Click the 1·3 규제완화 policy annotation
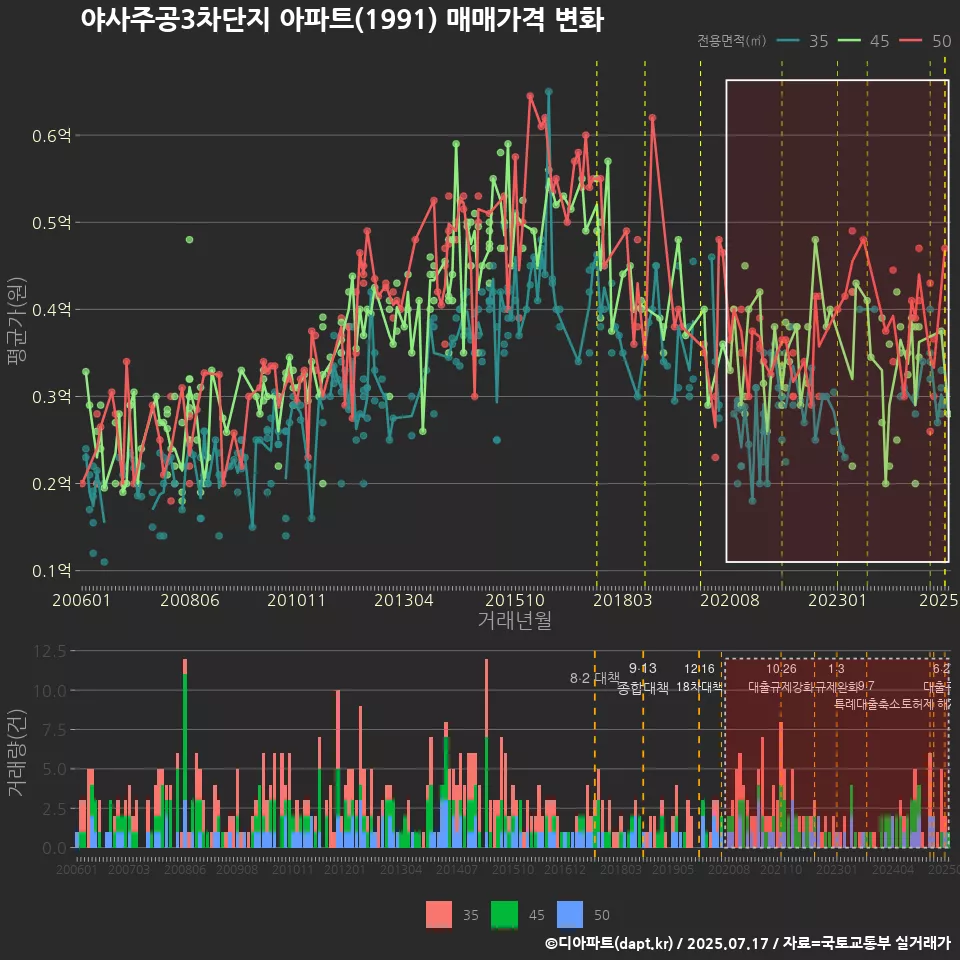Image resolution: width=960 pixels, height=960 pixels. click(836, 678)
